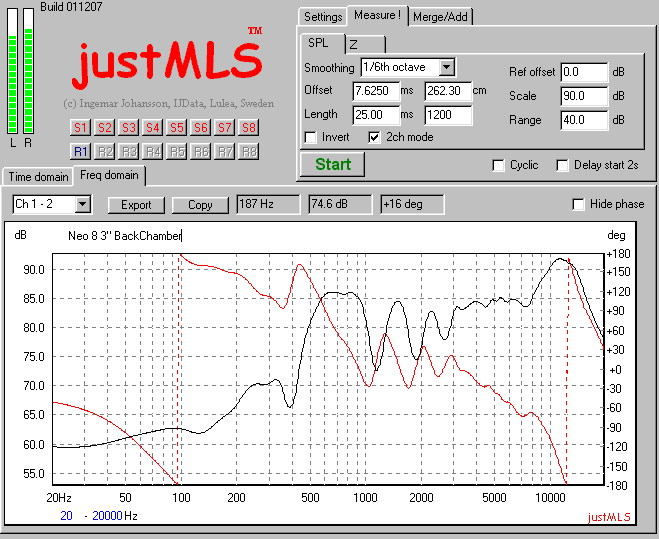Click the green Start button
Screen dimensions: 659x539
coord(332,164)
